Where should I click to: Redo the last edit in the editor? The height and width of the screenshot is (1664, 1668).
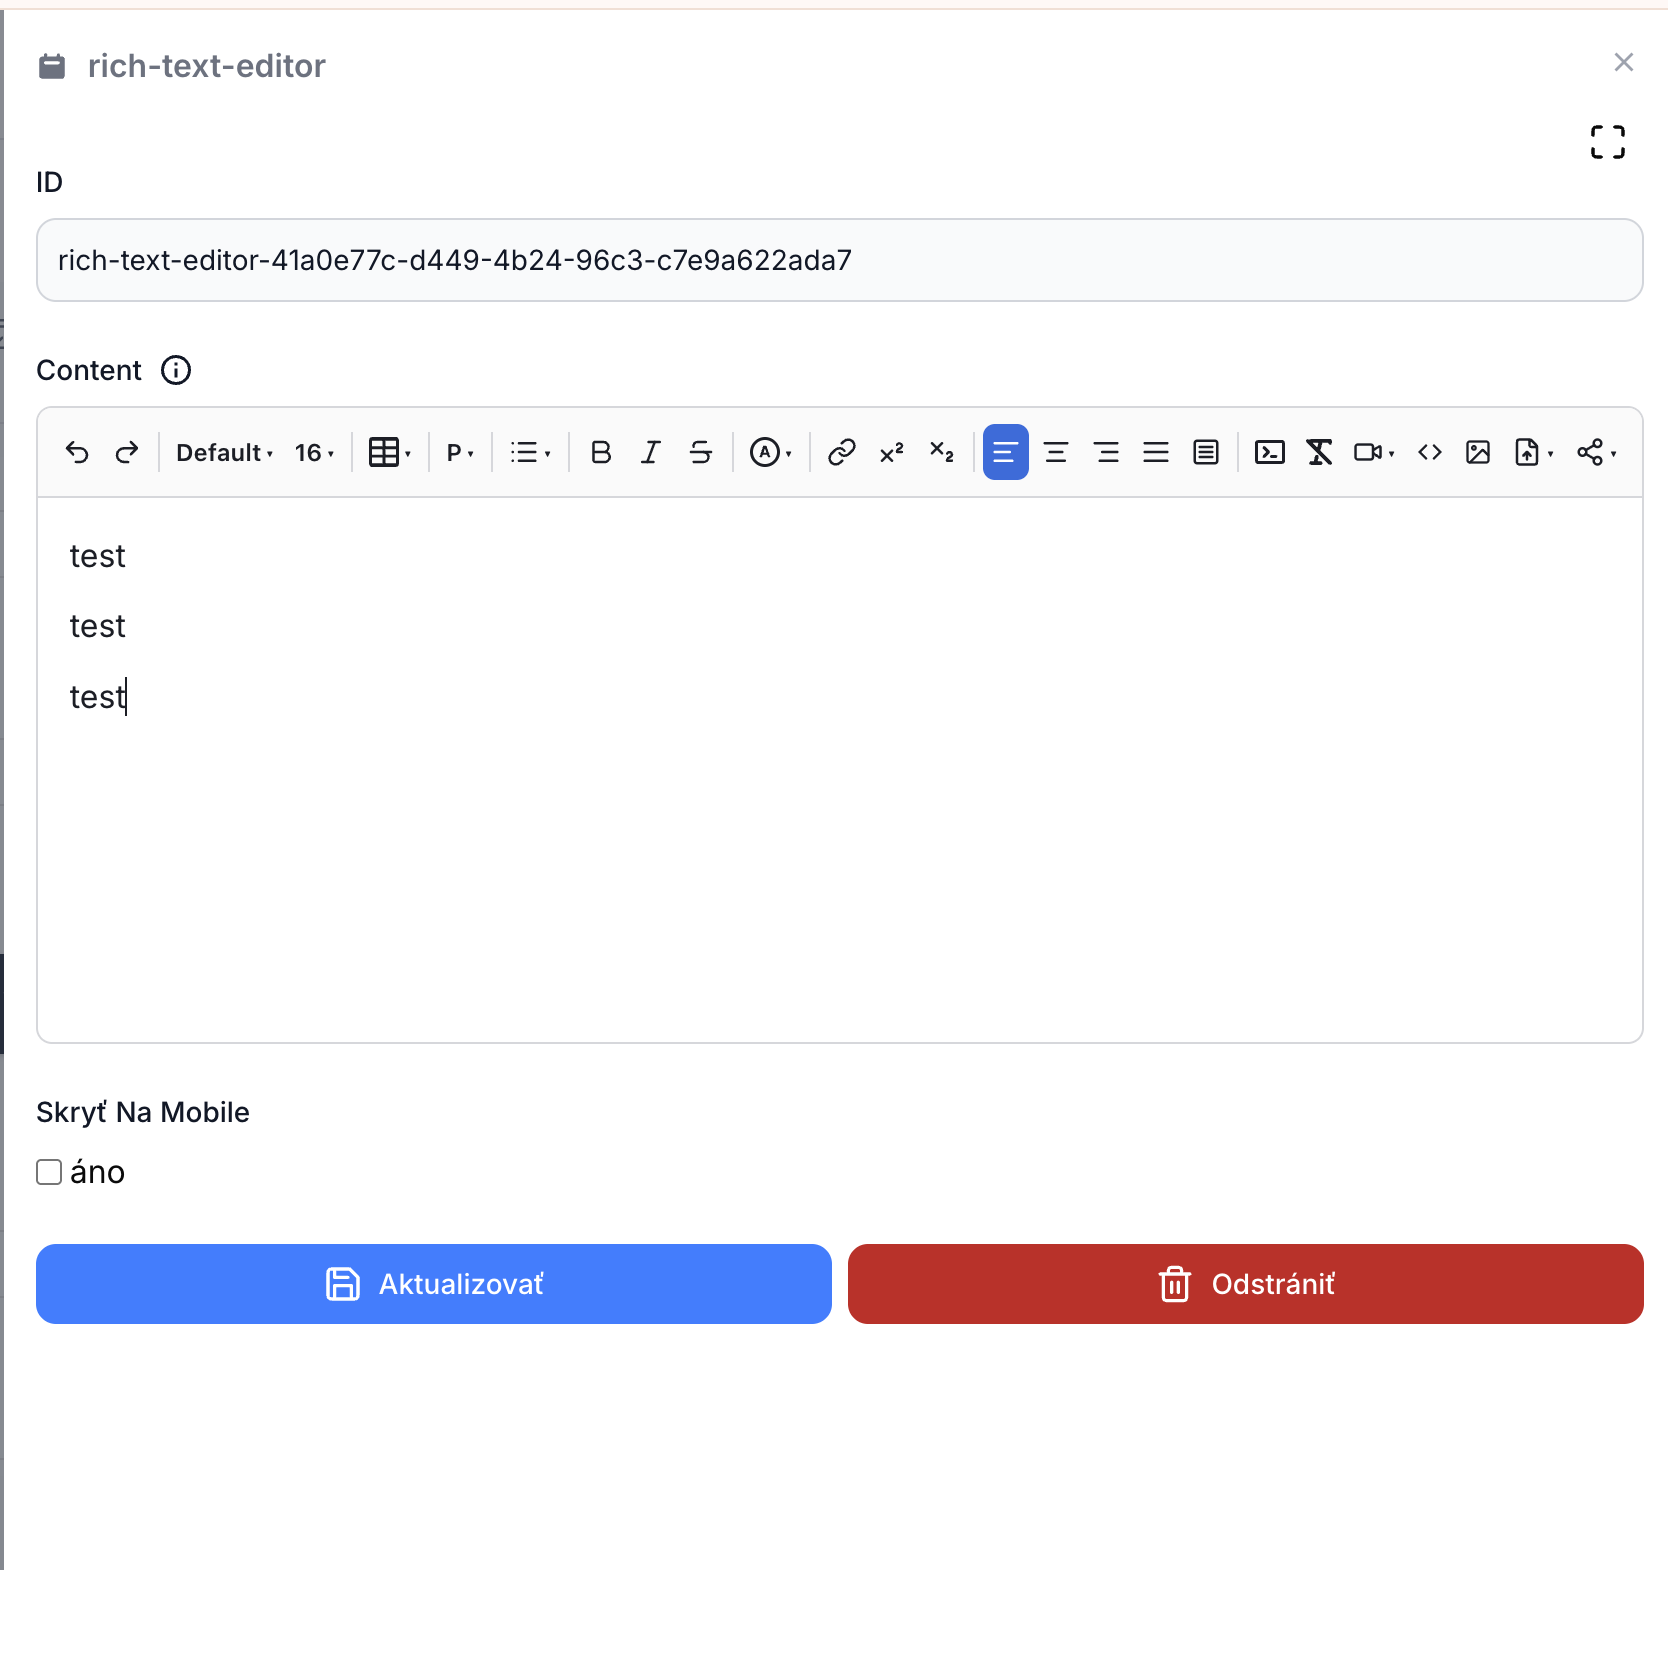[127, 453]
